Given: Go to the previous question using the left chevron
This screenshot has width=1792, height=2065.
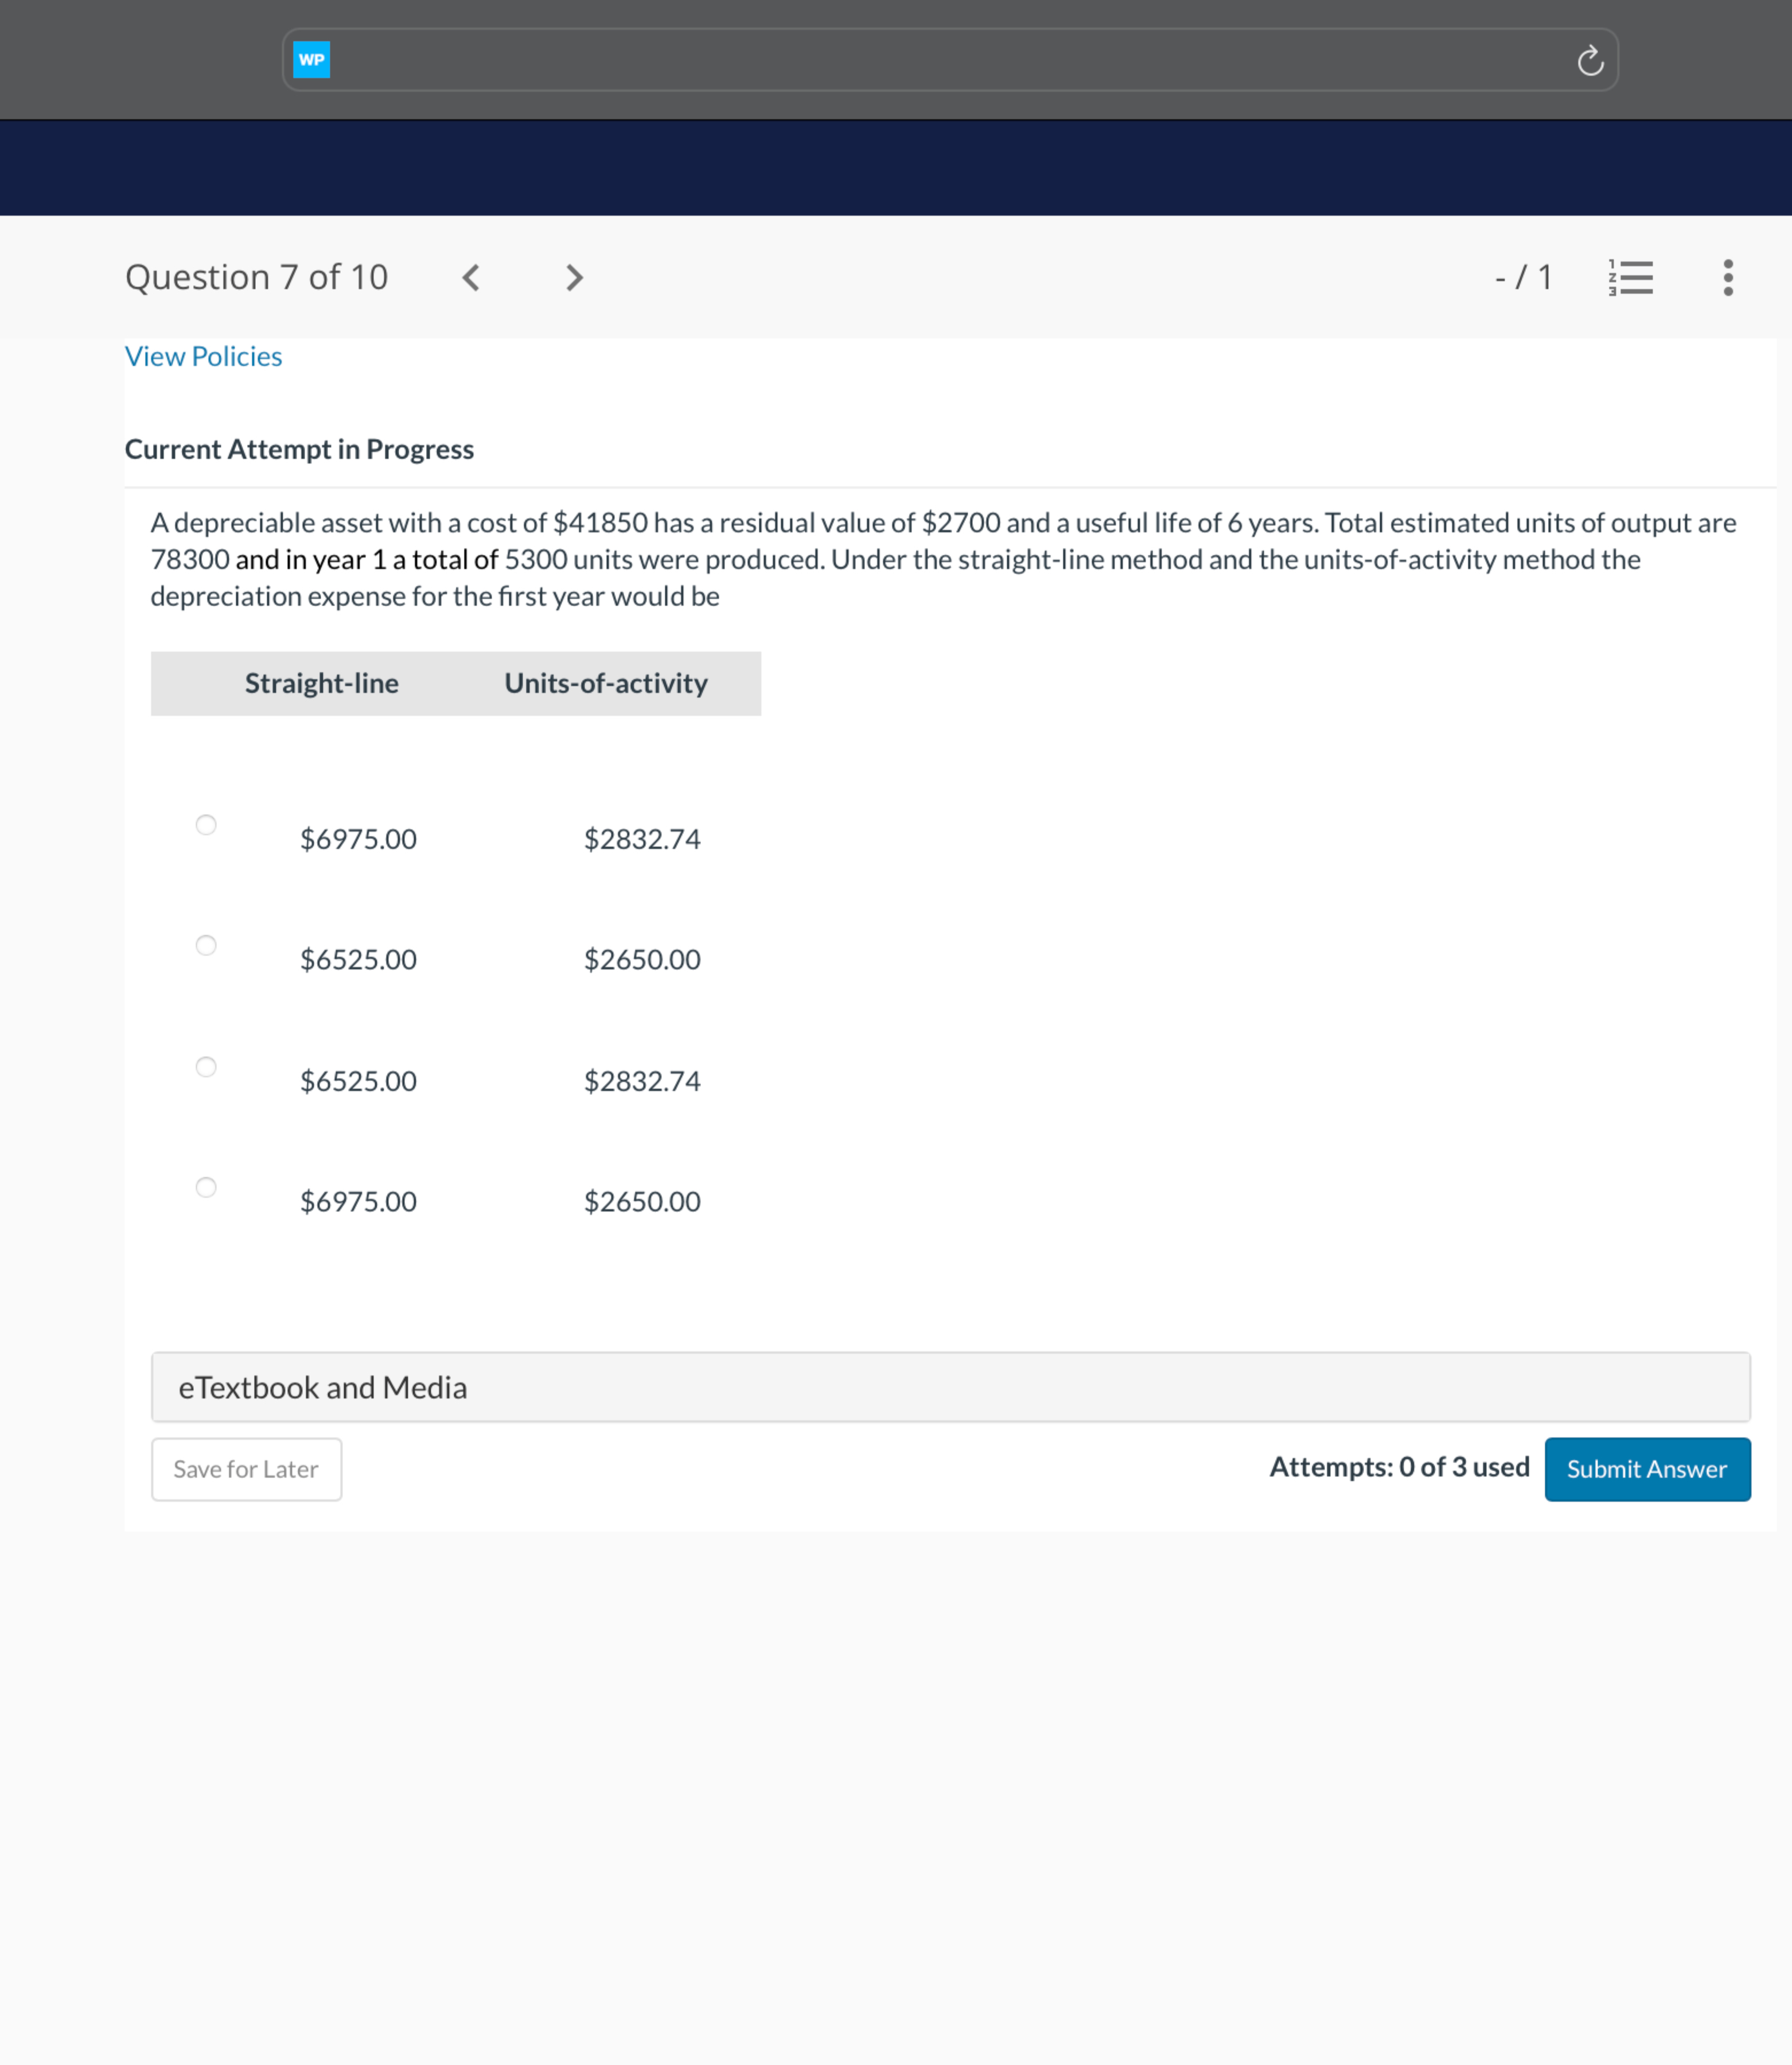Looking at the screenshot, I should [471, 277].
